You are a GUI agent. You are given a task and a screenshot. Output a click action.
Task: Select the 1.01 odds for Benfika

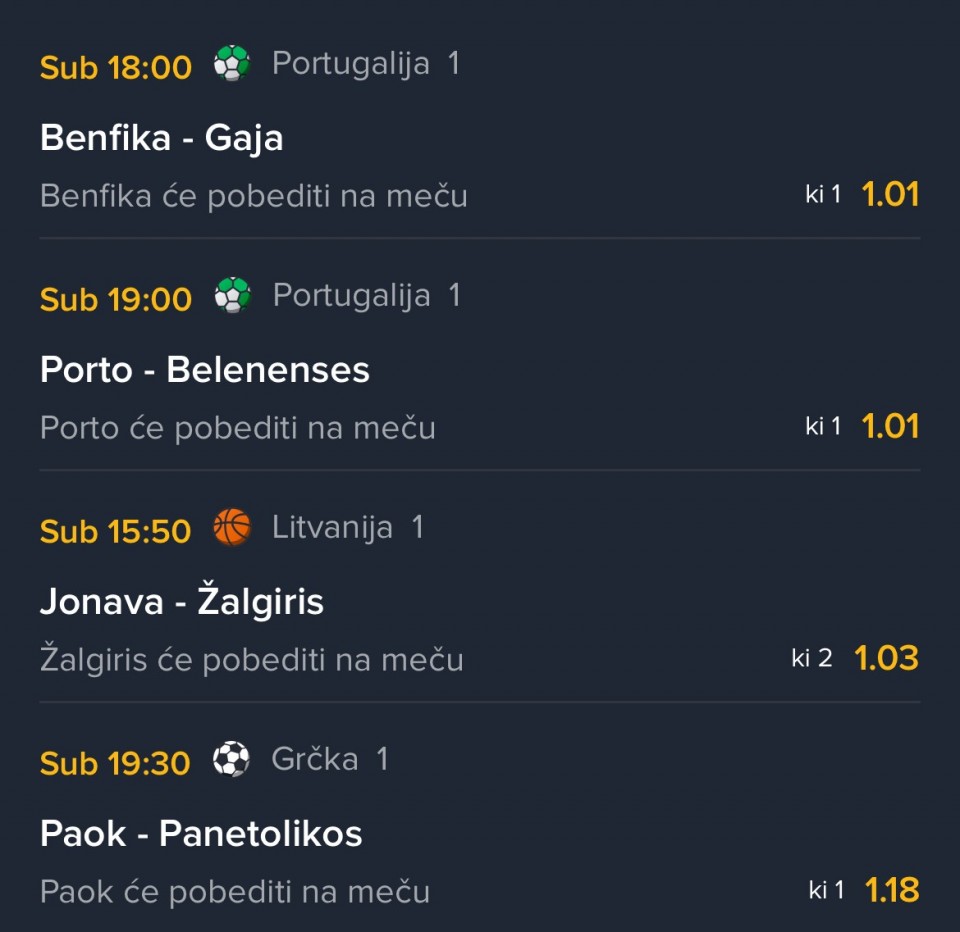[x=890, y=194]
